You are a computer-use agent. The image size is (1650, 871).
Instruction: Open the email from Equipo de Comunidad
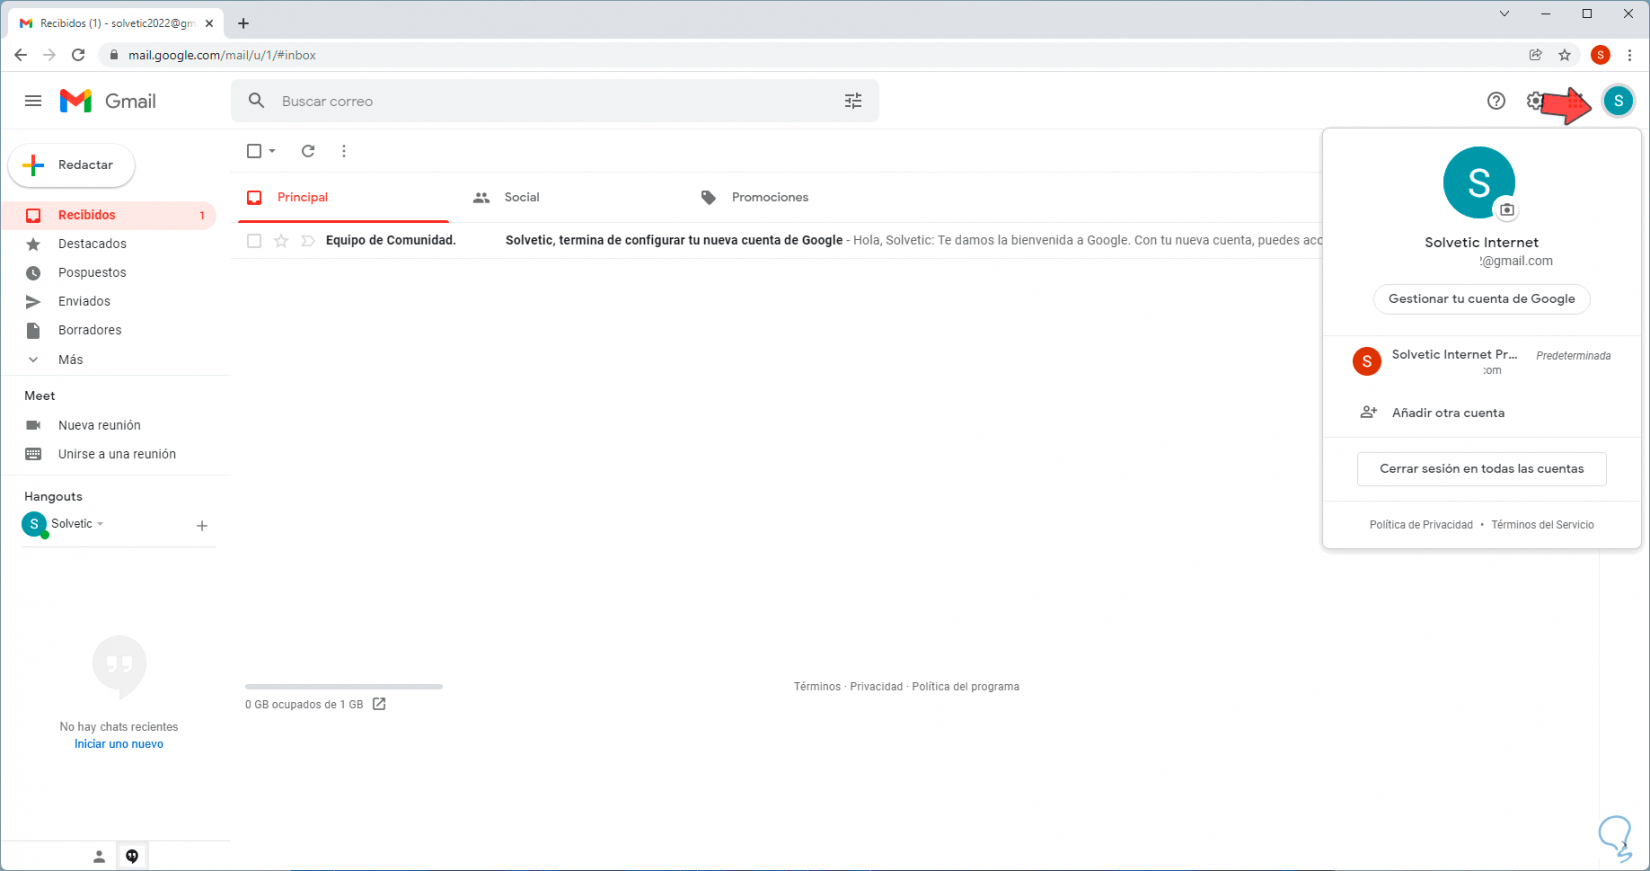point(776,241)
